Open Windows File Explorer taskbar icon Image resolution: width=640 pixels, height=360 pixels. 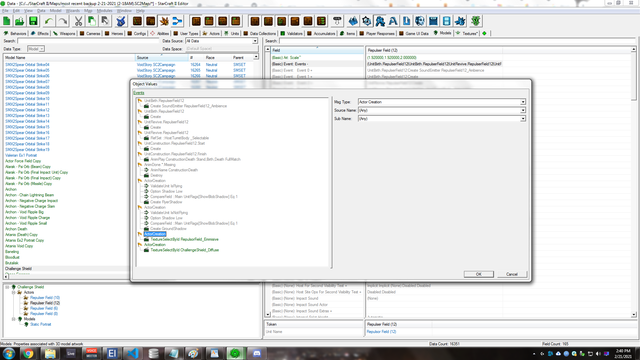tap(50, 353)
